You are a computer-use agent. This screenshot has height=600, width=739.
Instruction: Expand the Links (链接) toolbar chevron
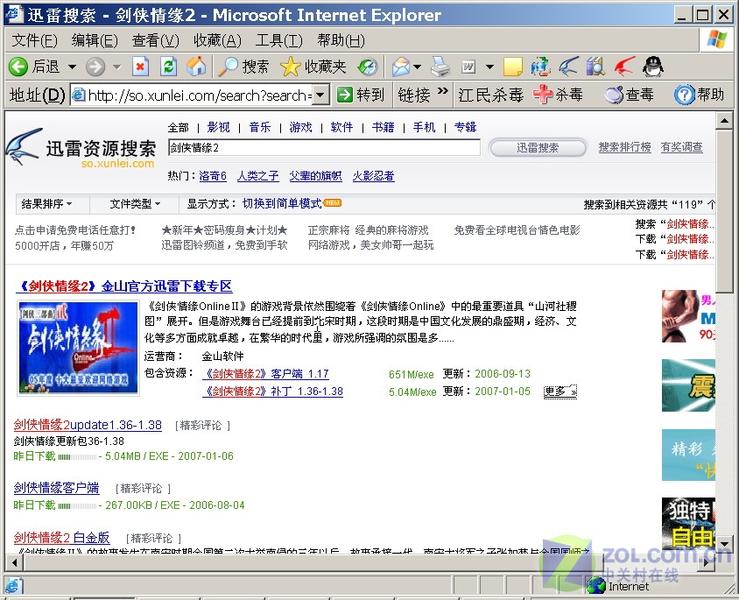click(x=442, y=90)
